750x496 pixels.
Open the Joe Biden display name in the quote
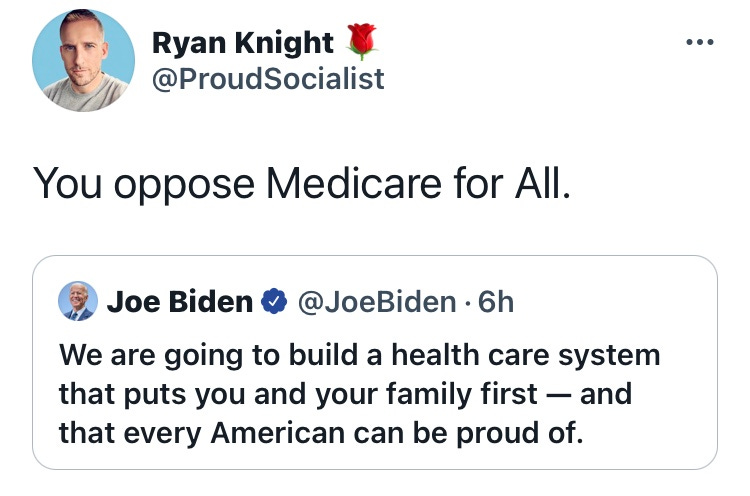179,302
